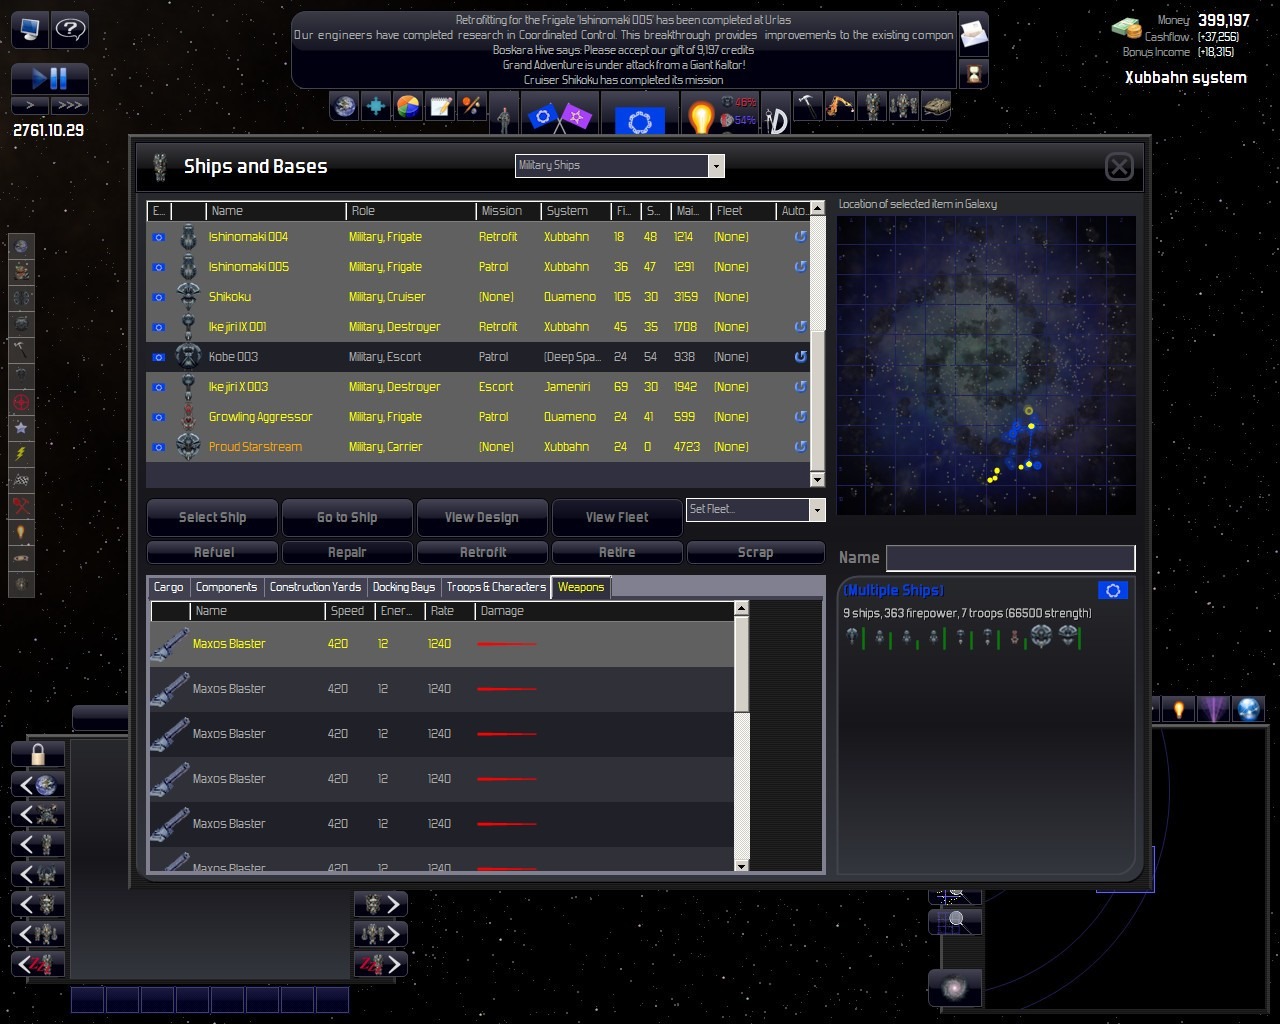Switch to the Troops & Characters tab

coord(496,587)
